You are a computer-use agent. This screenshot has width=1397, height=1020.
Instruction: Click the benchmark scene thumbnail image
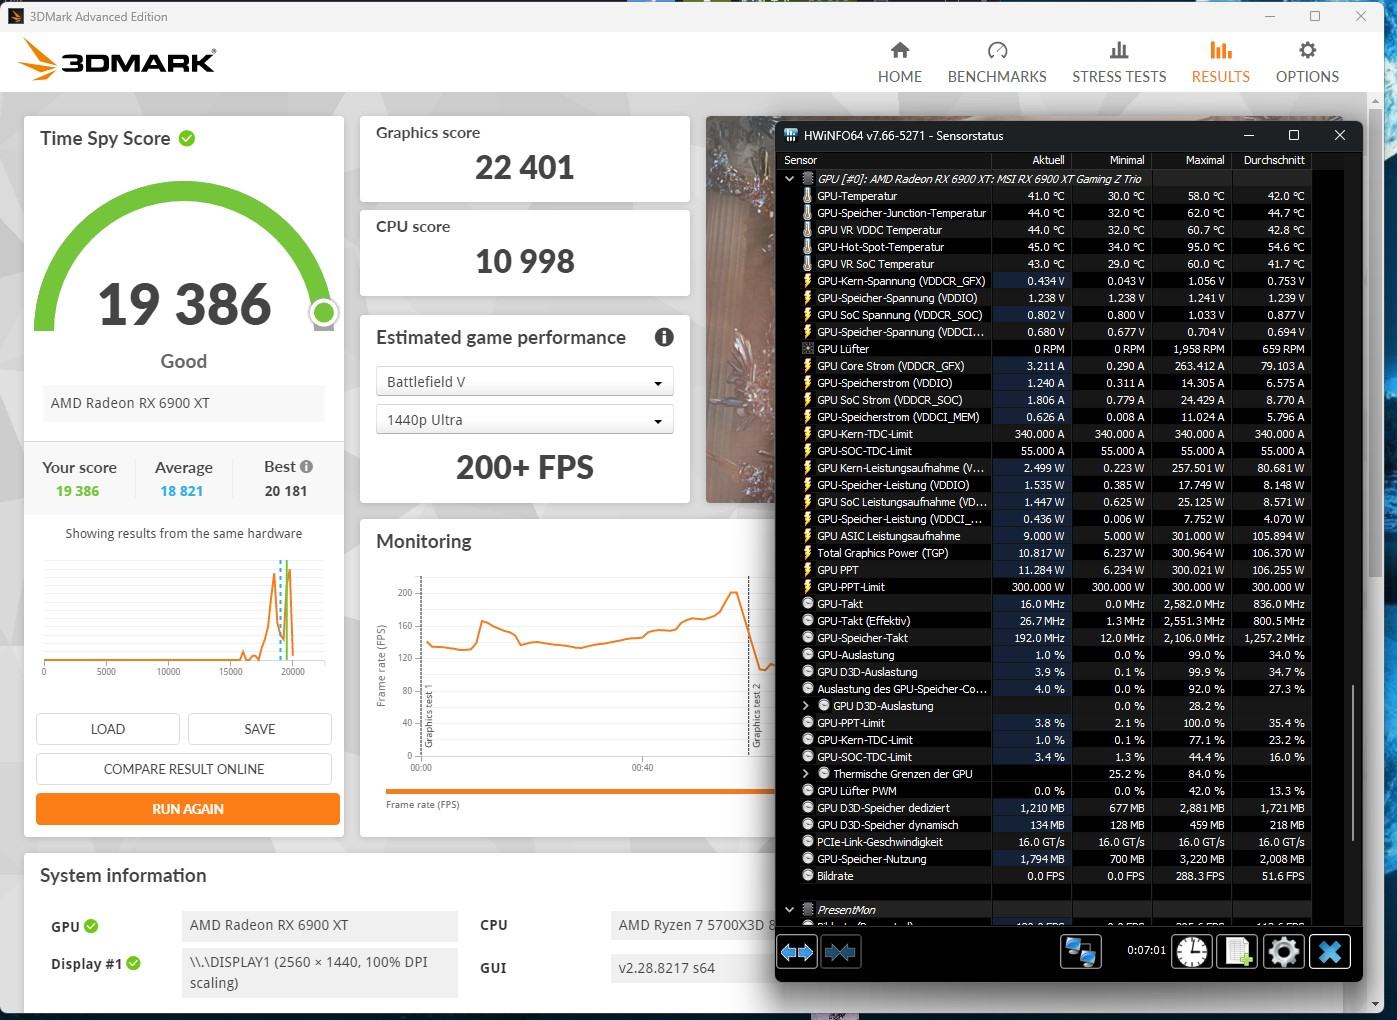(741, 310)
